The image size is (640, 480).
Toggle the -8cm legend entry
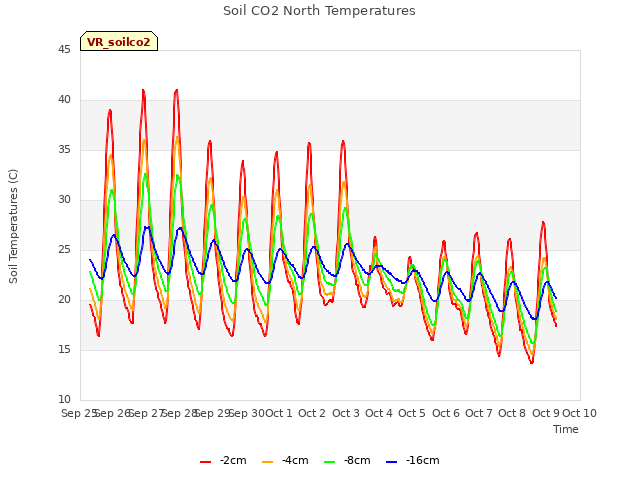tap(347, 460)
